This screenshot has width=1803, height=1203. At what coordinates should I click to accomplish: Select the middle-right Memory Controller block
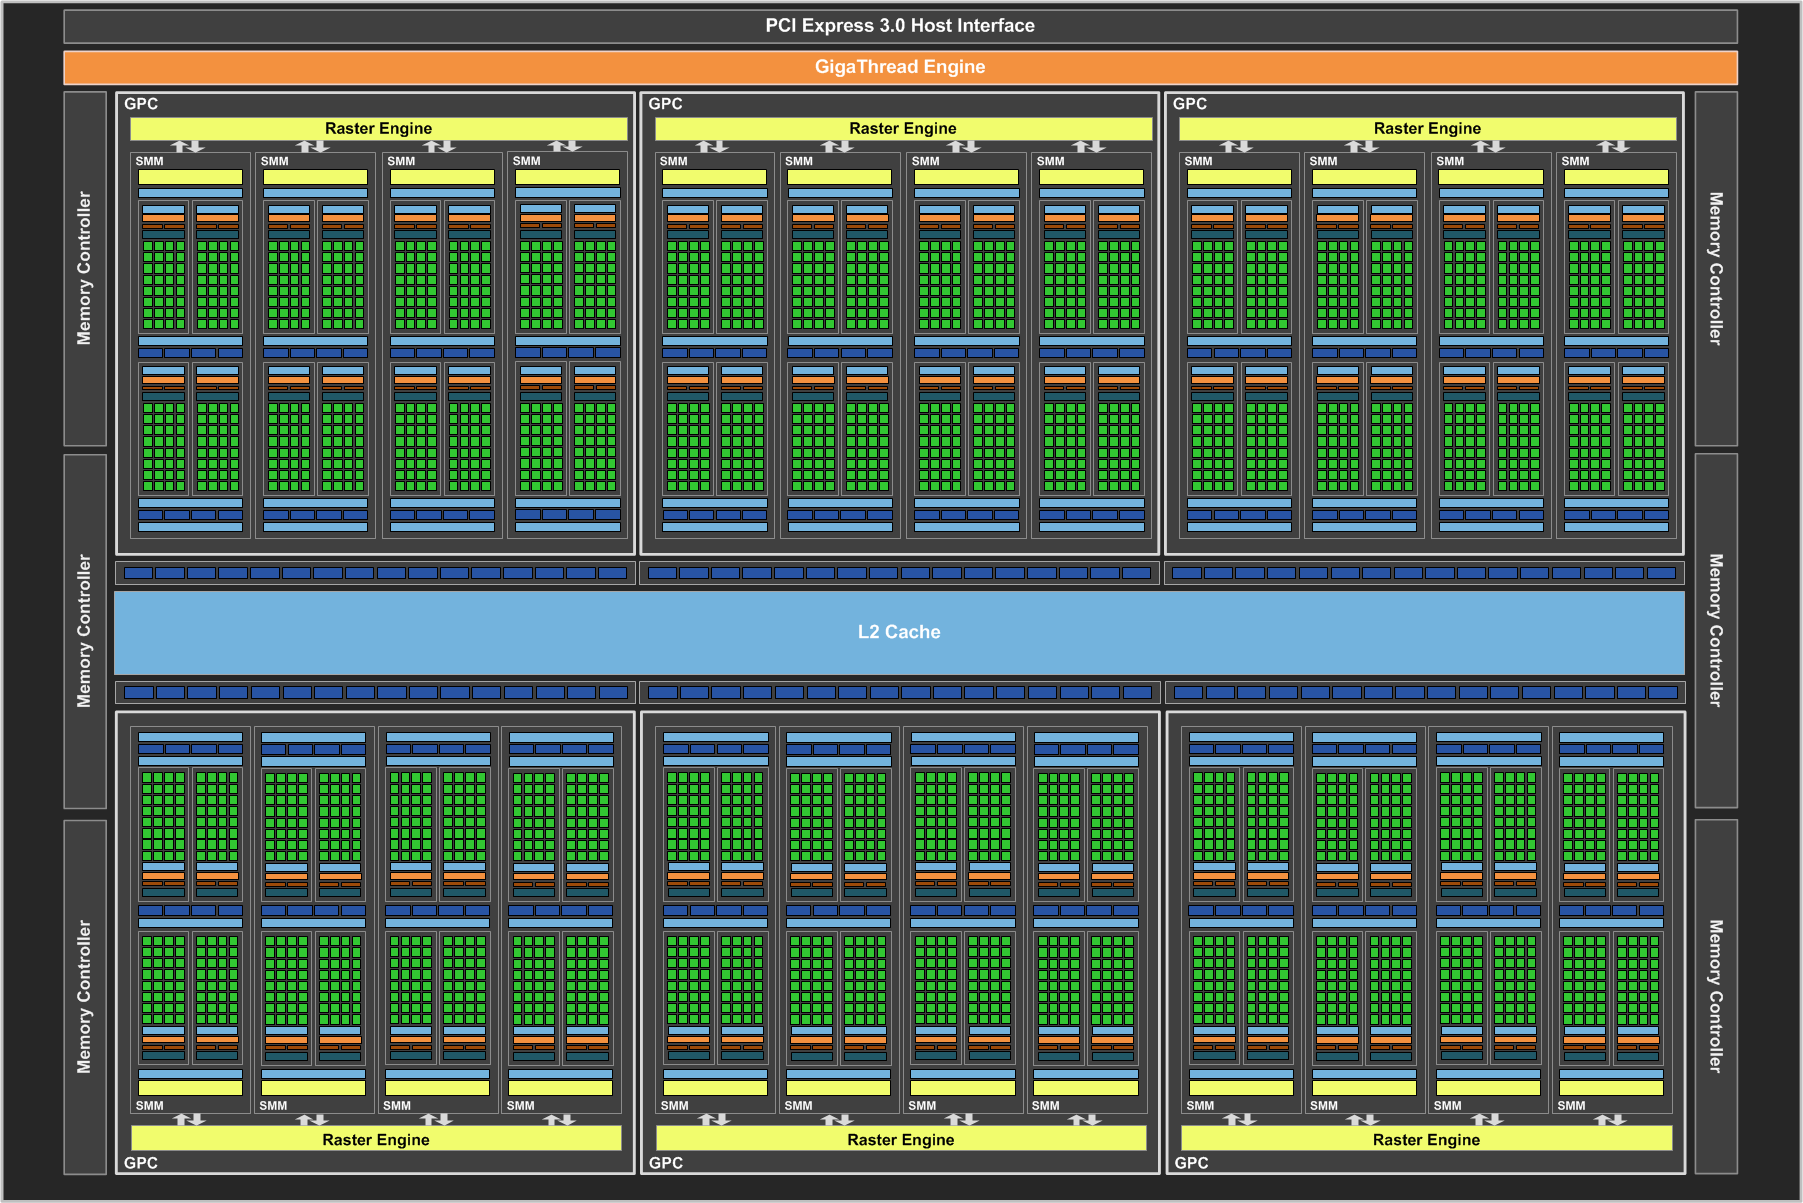1716,631
